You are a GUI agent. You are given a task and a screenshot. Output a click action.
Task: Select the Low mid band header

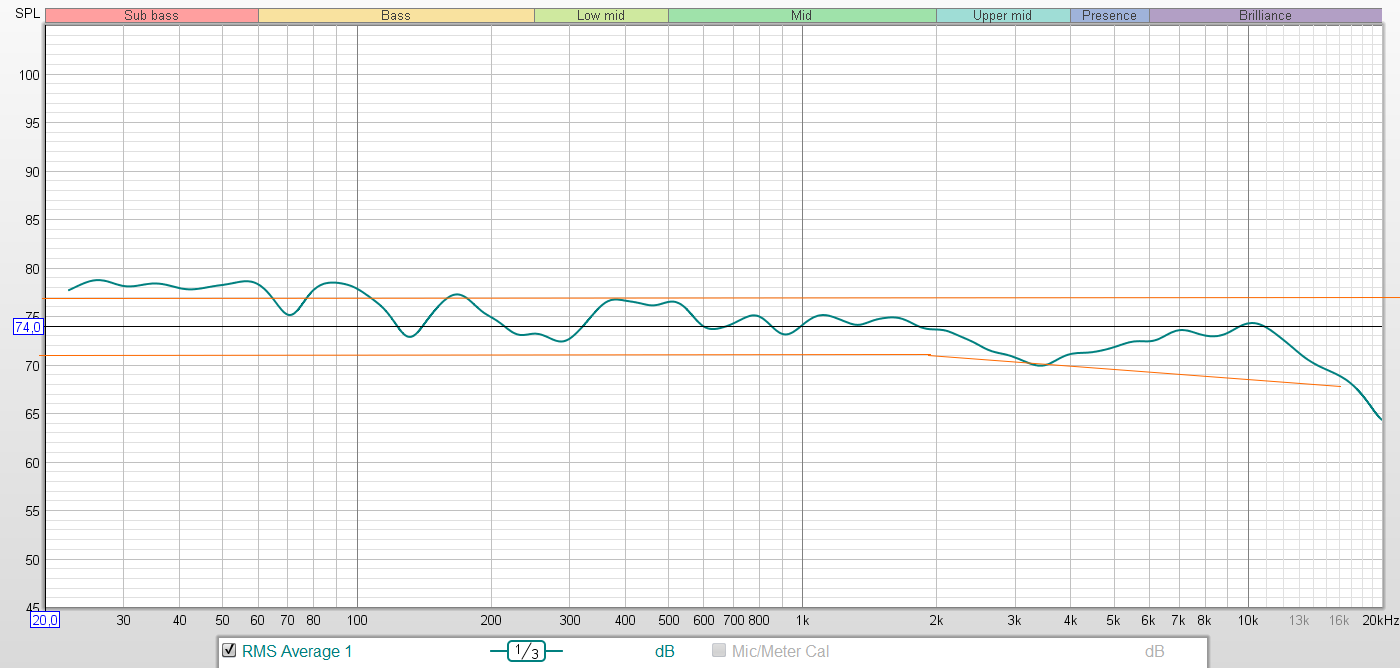601,15
